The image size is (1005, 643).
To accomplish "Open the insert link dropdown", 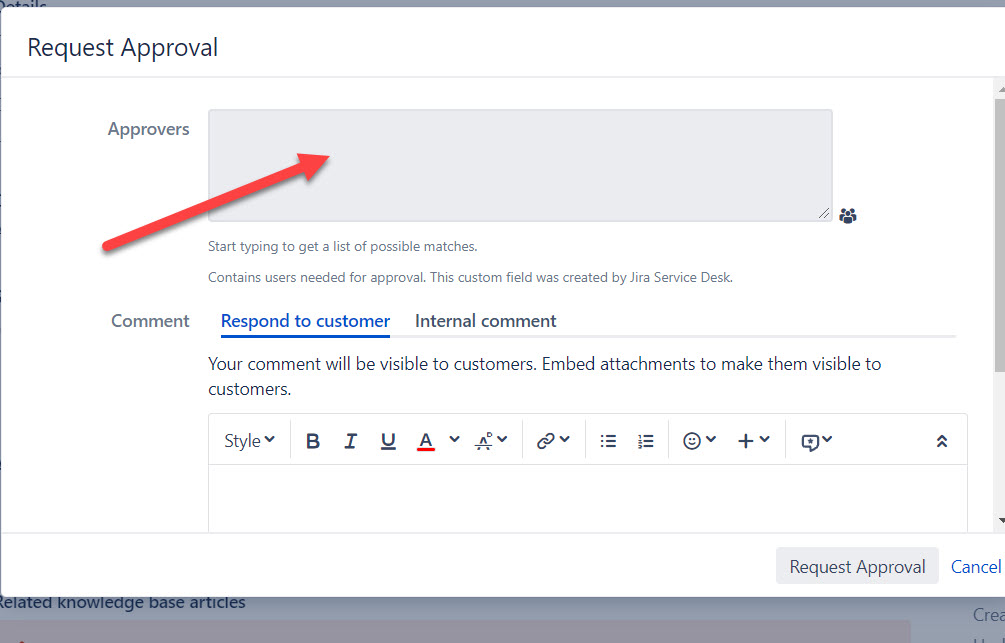I will (x=553, y=440).
